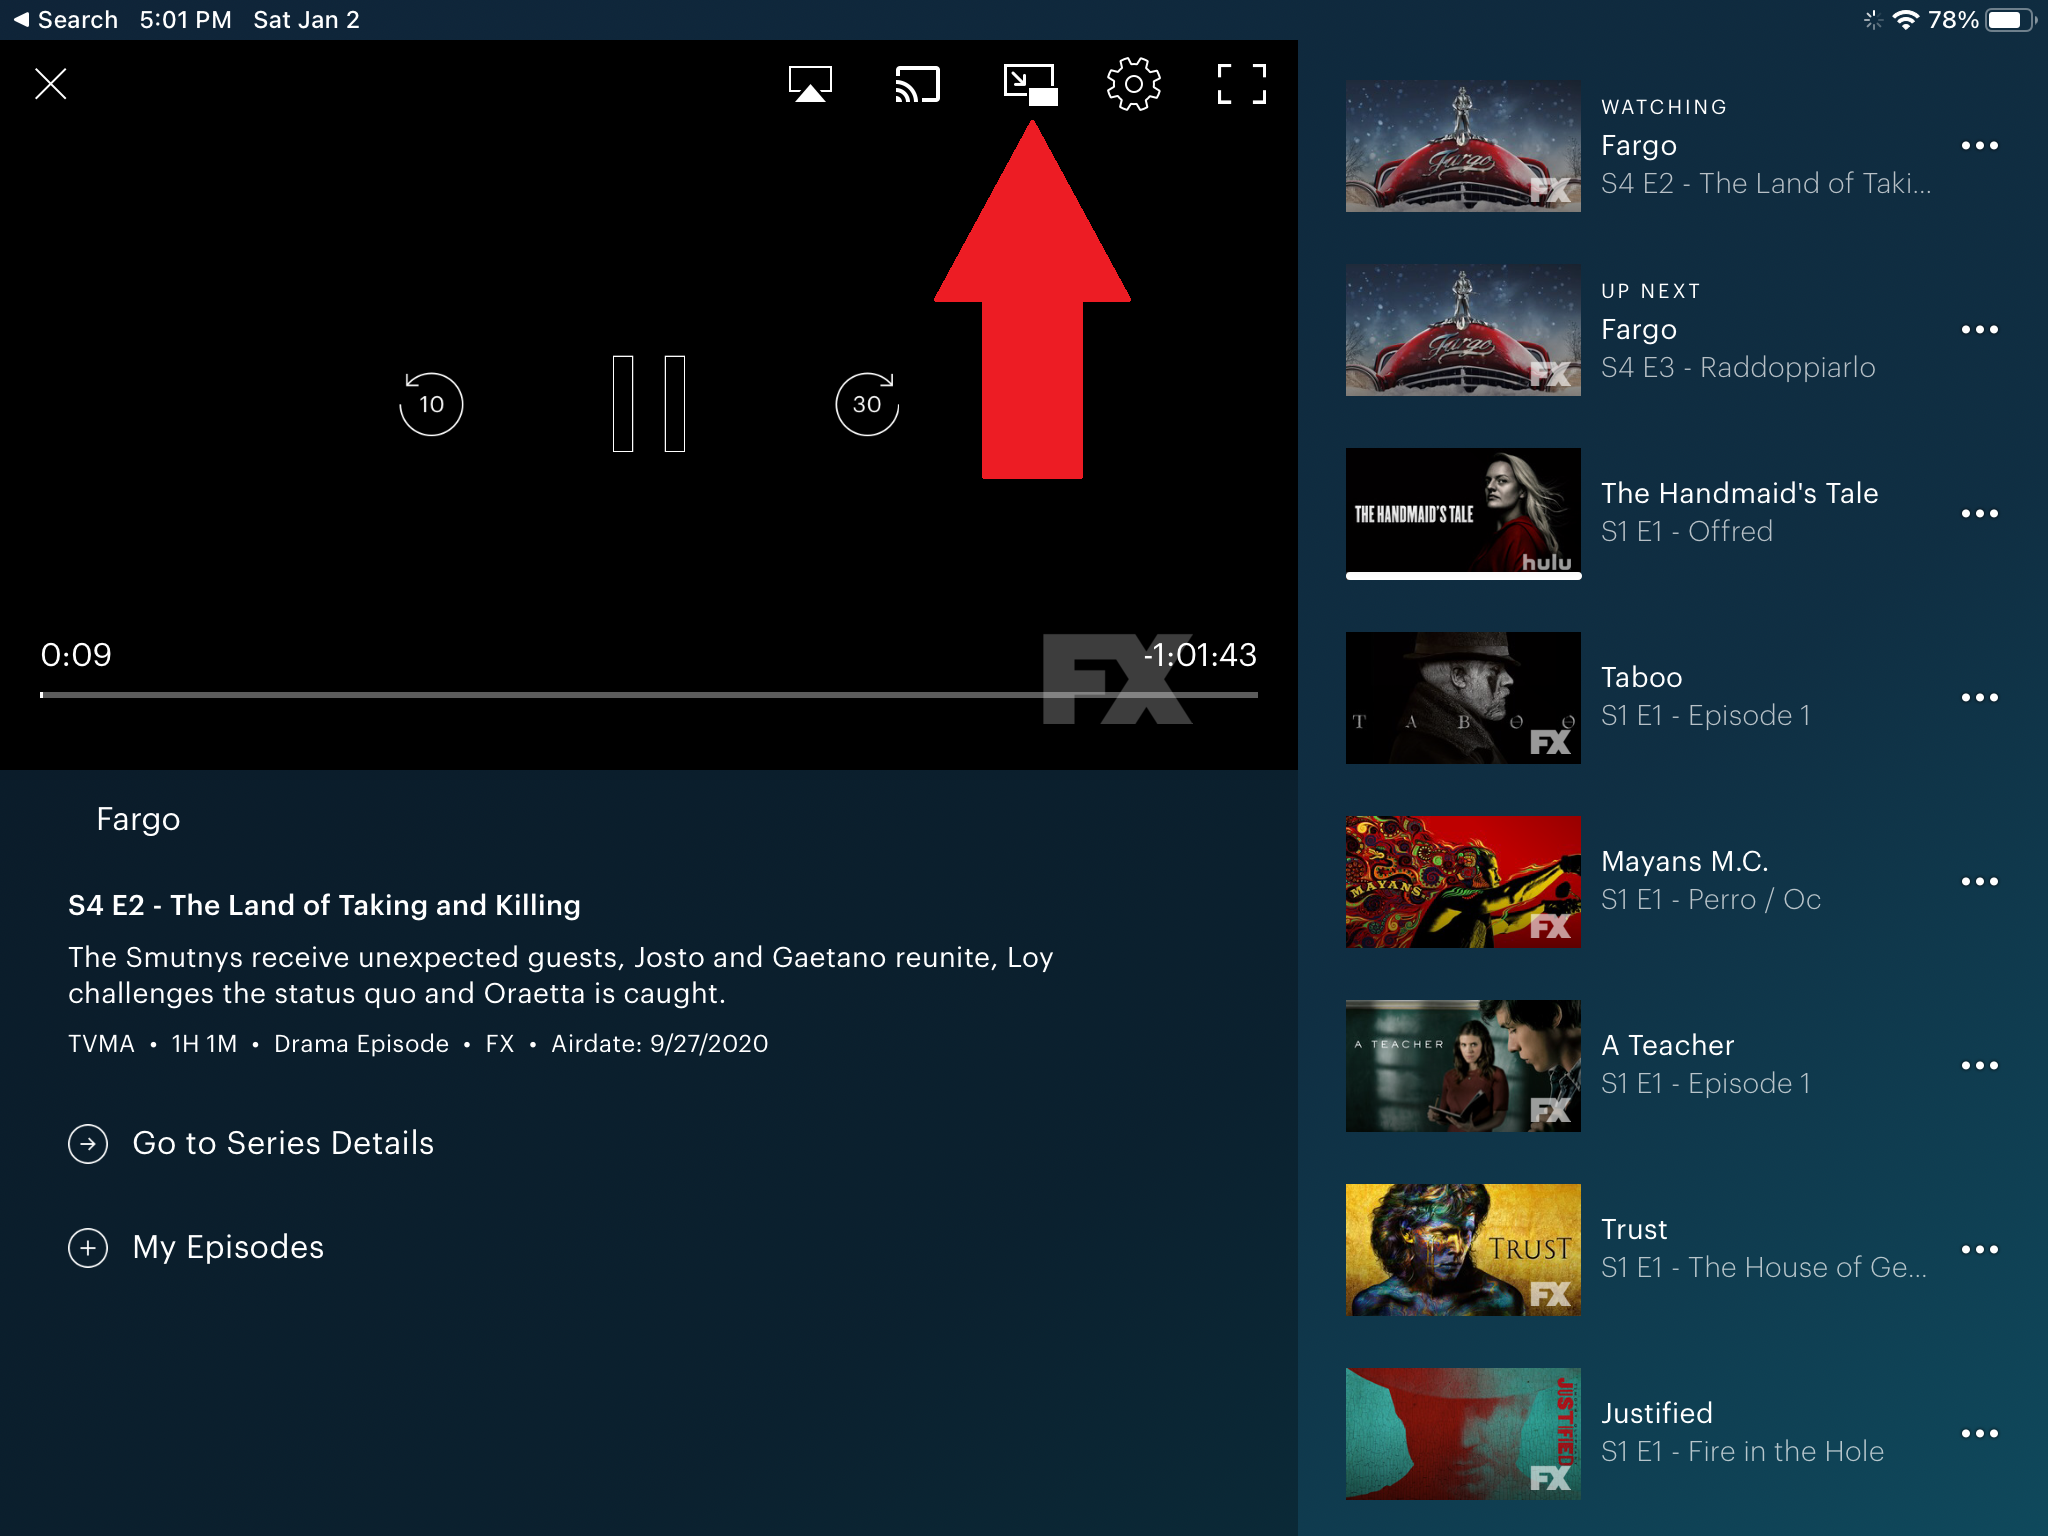
Task: Open the Taboo thumbnail
Action: 1463,698
